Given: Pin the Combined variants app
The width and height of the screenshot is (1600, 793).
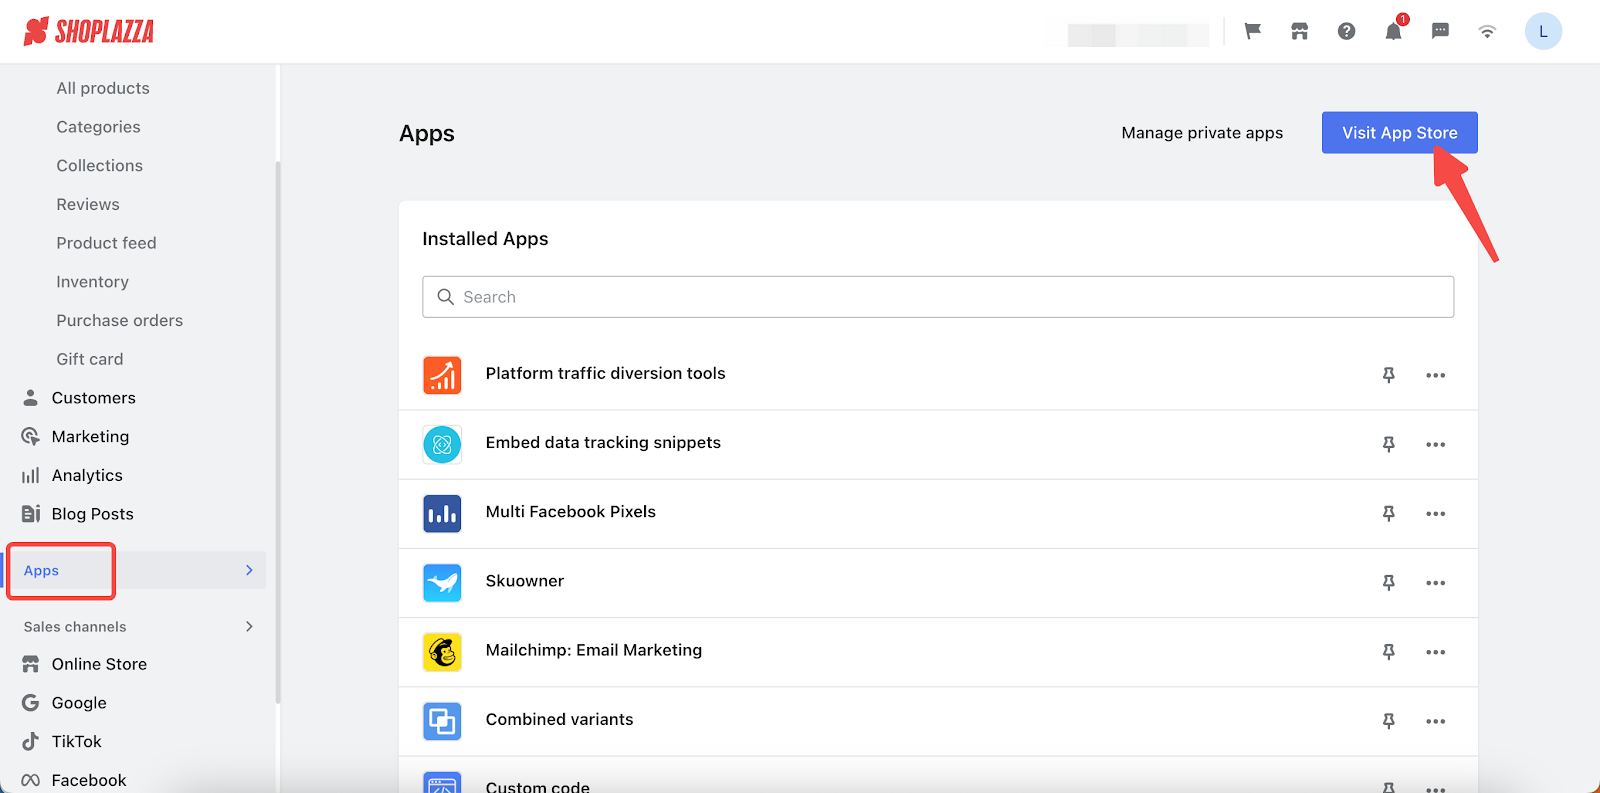Looking at the screenshot, I should click(1388, 721).
